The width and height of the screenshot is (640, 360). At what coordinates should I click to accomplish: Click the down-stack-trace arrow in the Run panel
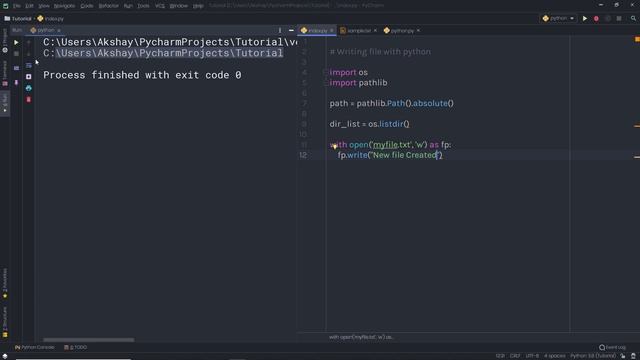tap(29, 53)
